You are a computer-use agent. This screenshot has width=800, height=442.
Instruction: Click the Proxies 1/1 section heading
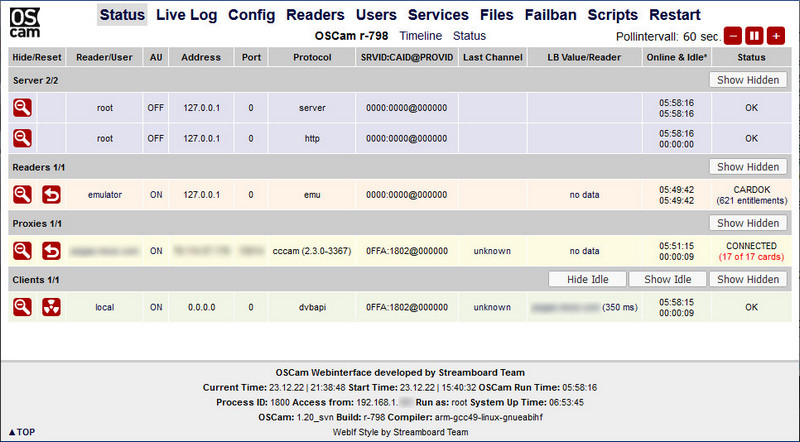coord(37,224)
